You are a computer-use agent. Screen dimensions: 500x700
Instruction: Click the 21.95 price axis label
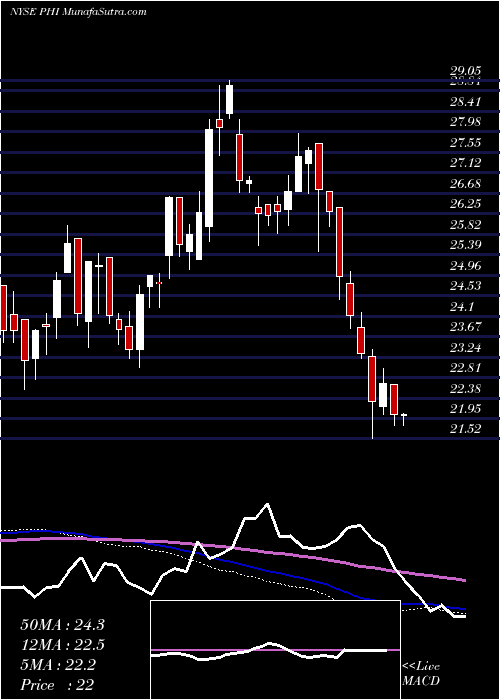pos(465,409)
